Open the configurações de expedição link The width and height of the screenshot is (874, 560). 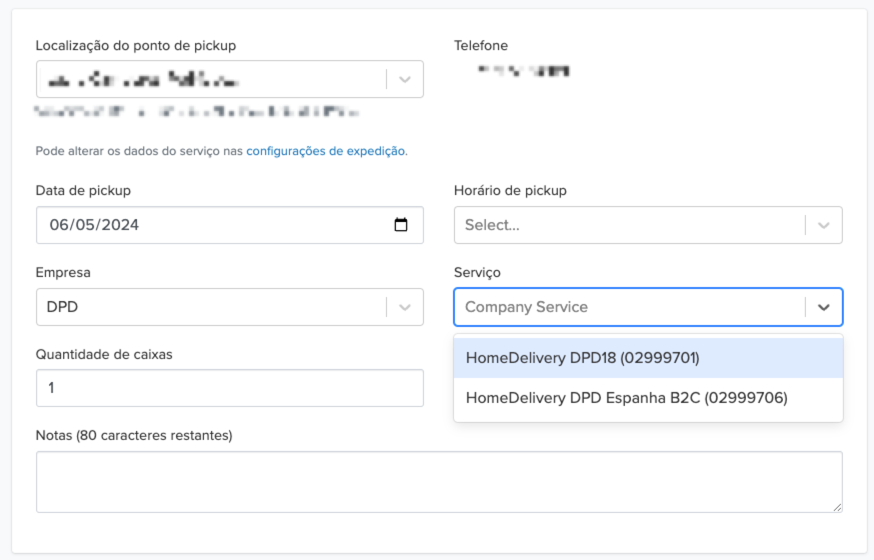[326, 151]
